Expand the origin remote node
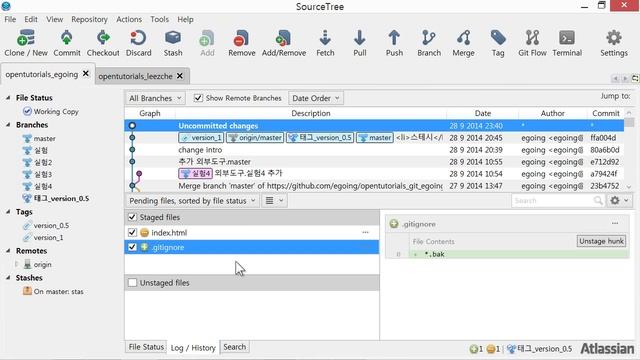 (x=17, y=264)
